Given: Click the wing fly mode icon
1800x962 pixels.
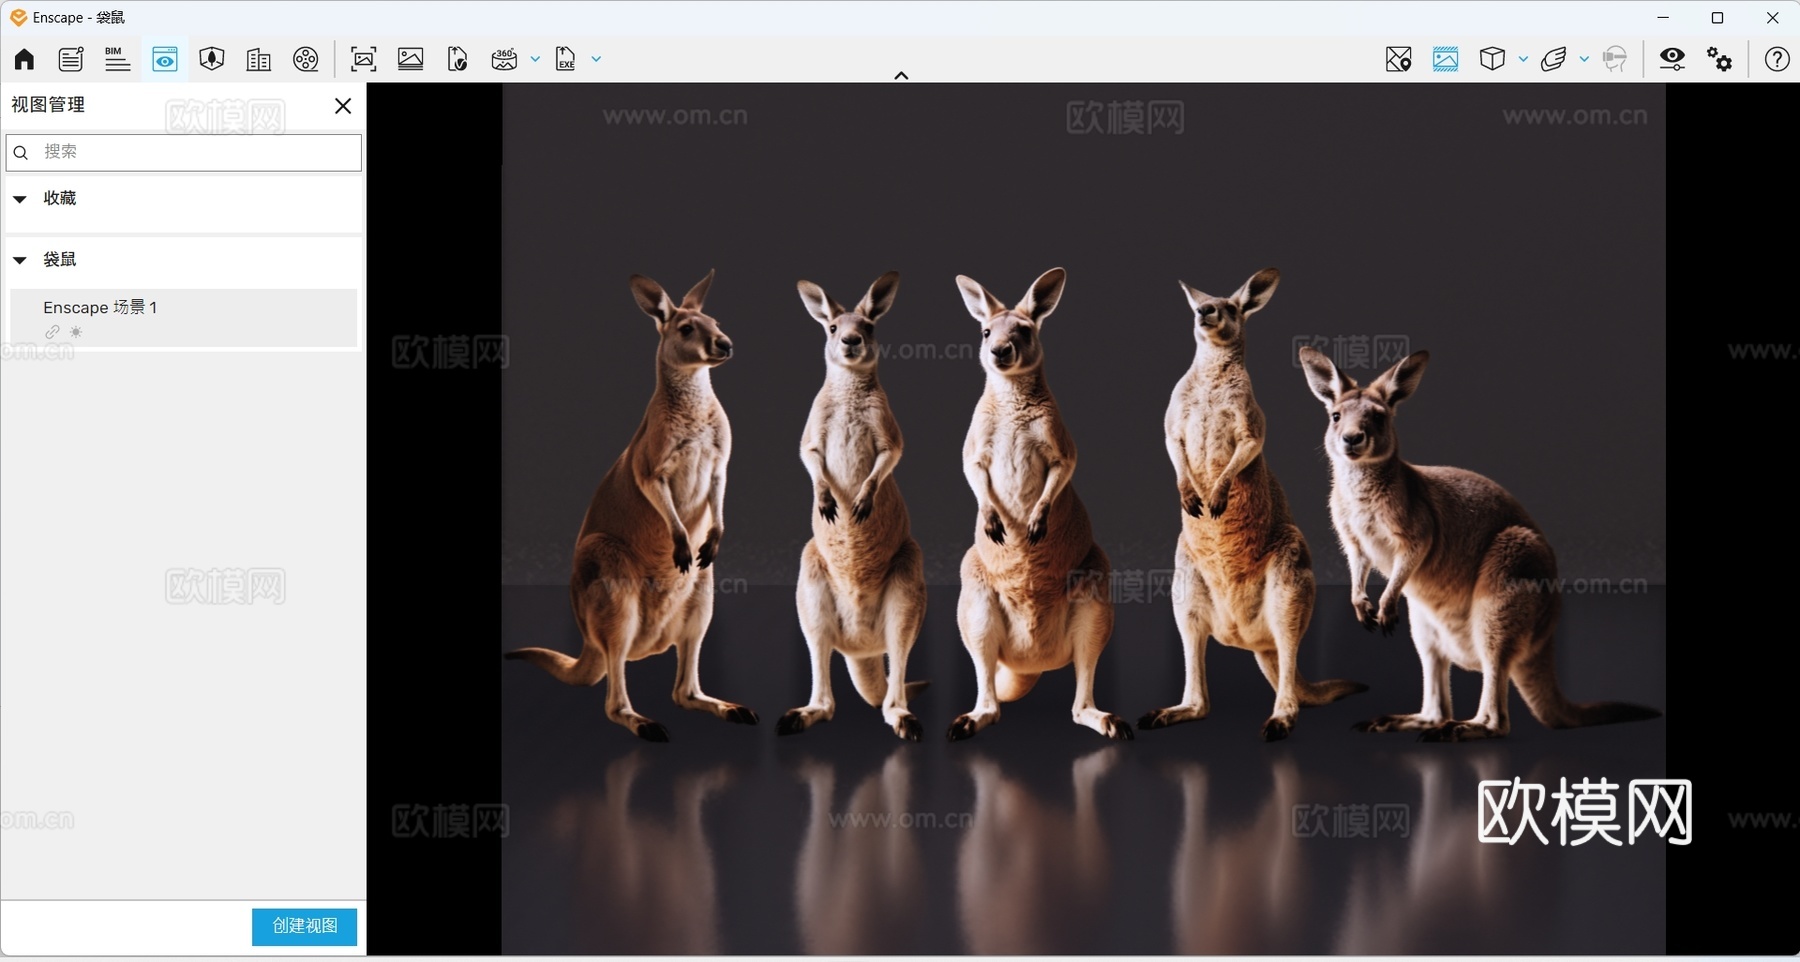Looking at the screenshot, I should pyautogui.click(x=1553, y=59).
